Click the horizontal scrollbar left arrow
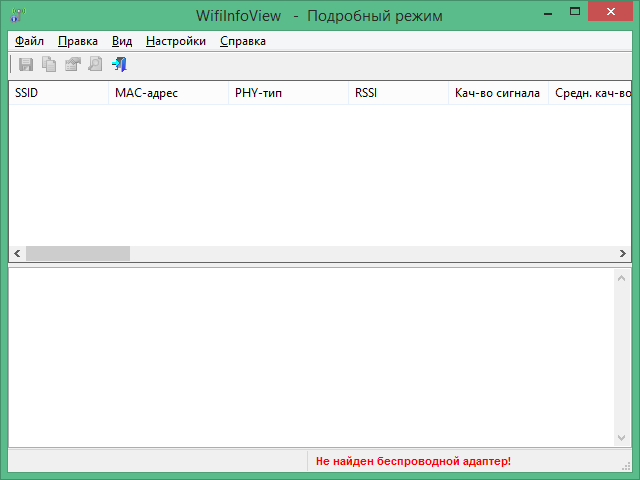 click(x=16, y=254)
